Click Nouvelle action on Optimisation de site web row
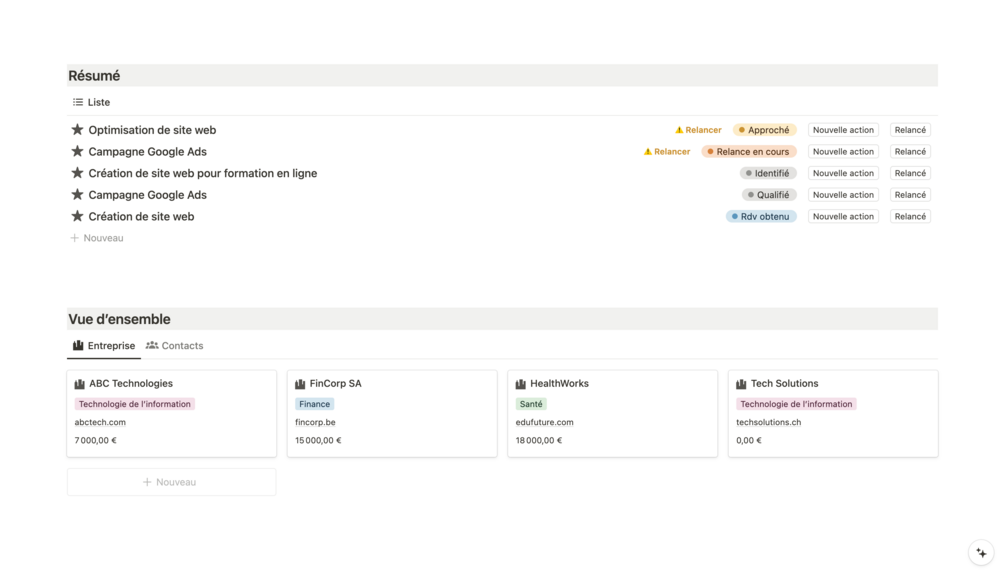Screen dimensions: 1005x572 pos(843,130)
